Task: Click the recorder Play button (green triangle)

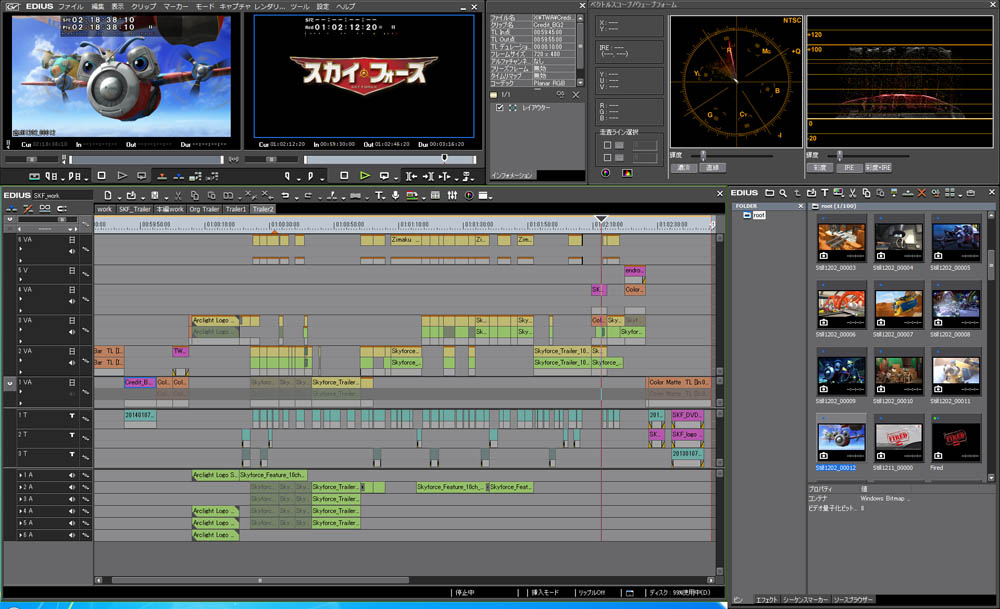Action: [365, 175]
